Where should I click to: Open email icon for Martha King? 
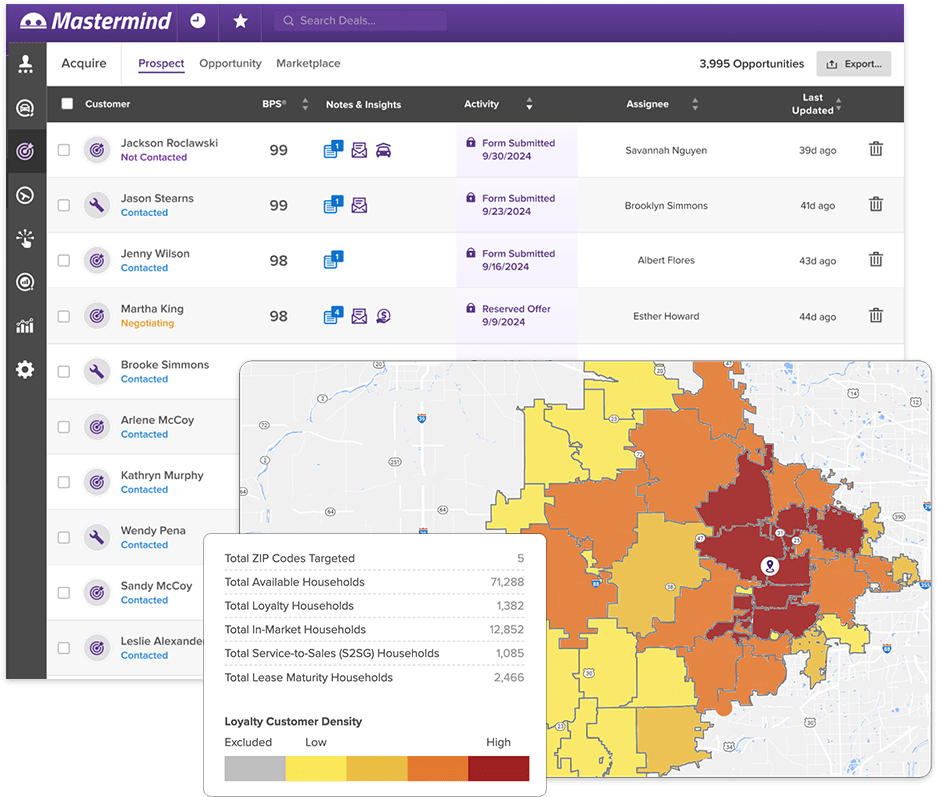[x=359, y=316]
